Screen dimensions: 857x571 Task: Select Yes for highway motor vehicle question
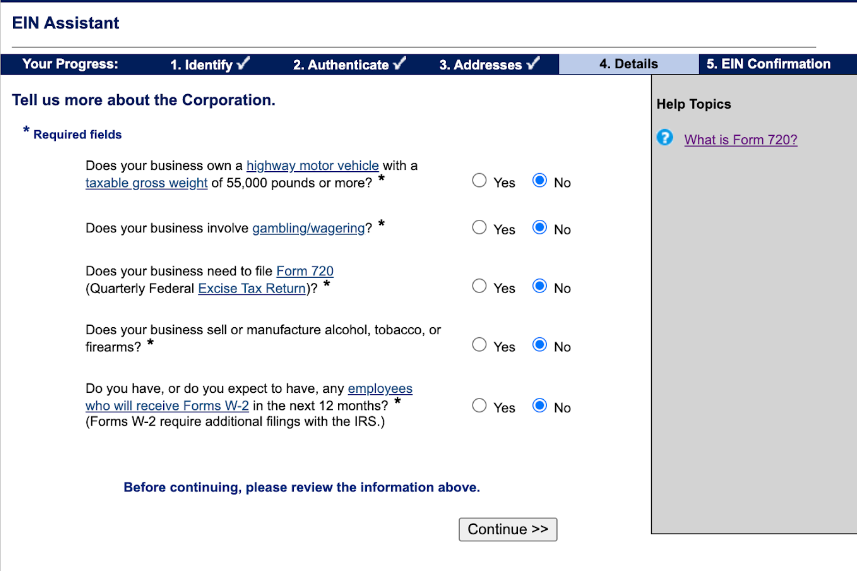(x=480, y=181)
